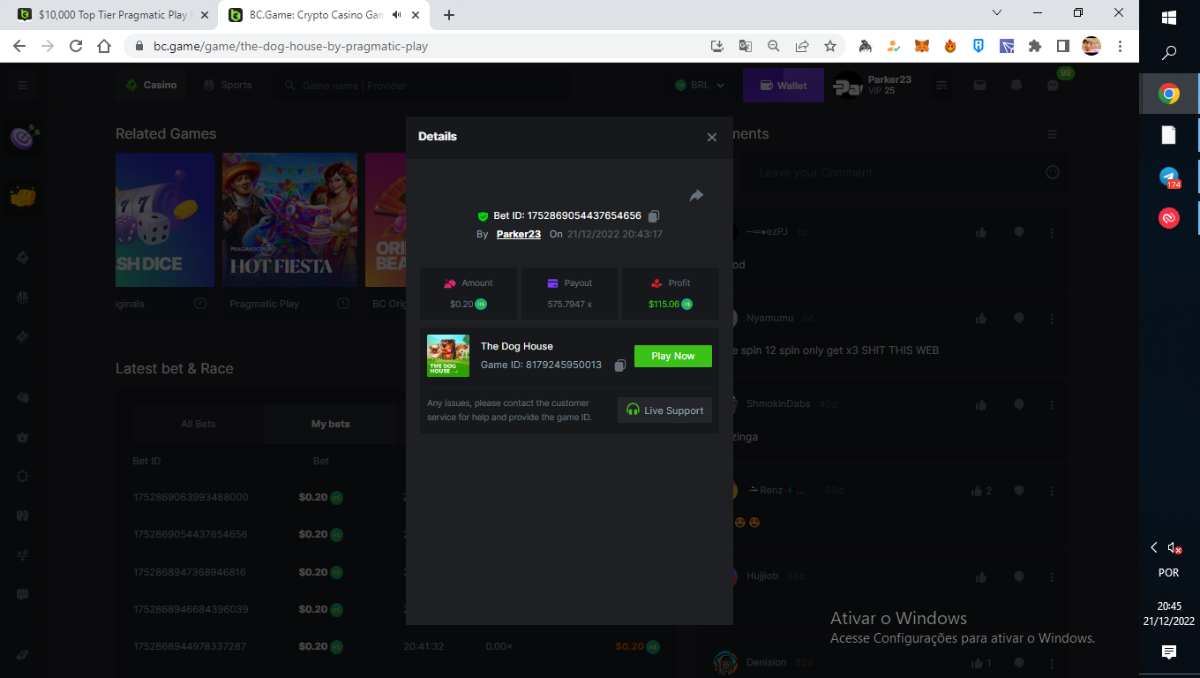Expand the Chrome tab search chevron

coord(997,13)
